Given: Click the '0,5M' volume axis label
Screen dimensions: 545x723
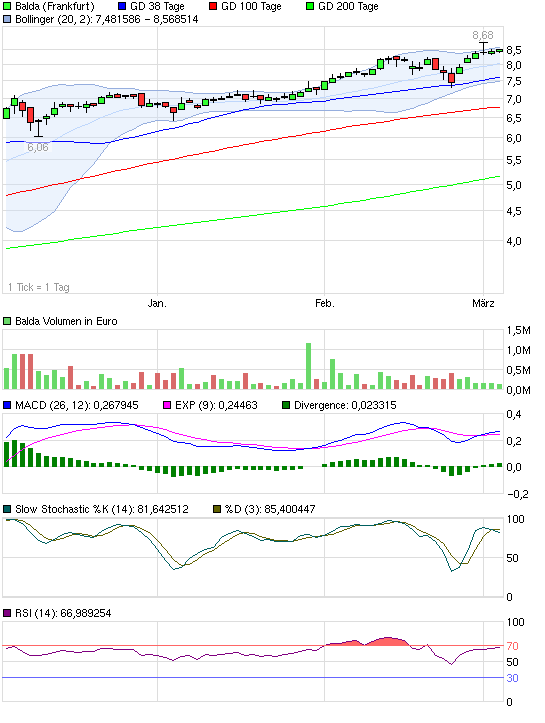Looking at the screenshot, I should pos(518,370).
